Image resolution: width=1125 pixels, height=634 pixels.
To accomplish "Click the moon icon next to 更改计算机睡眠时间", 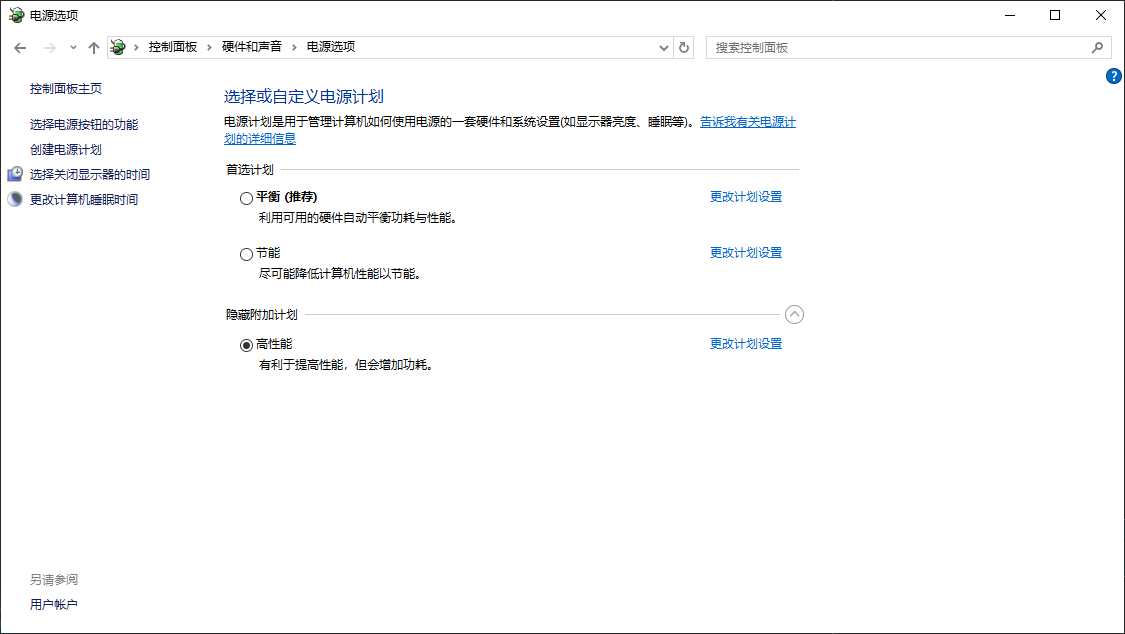I will (x=15, y=199).
